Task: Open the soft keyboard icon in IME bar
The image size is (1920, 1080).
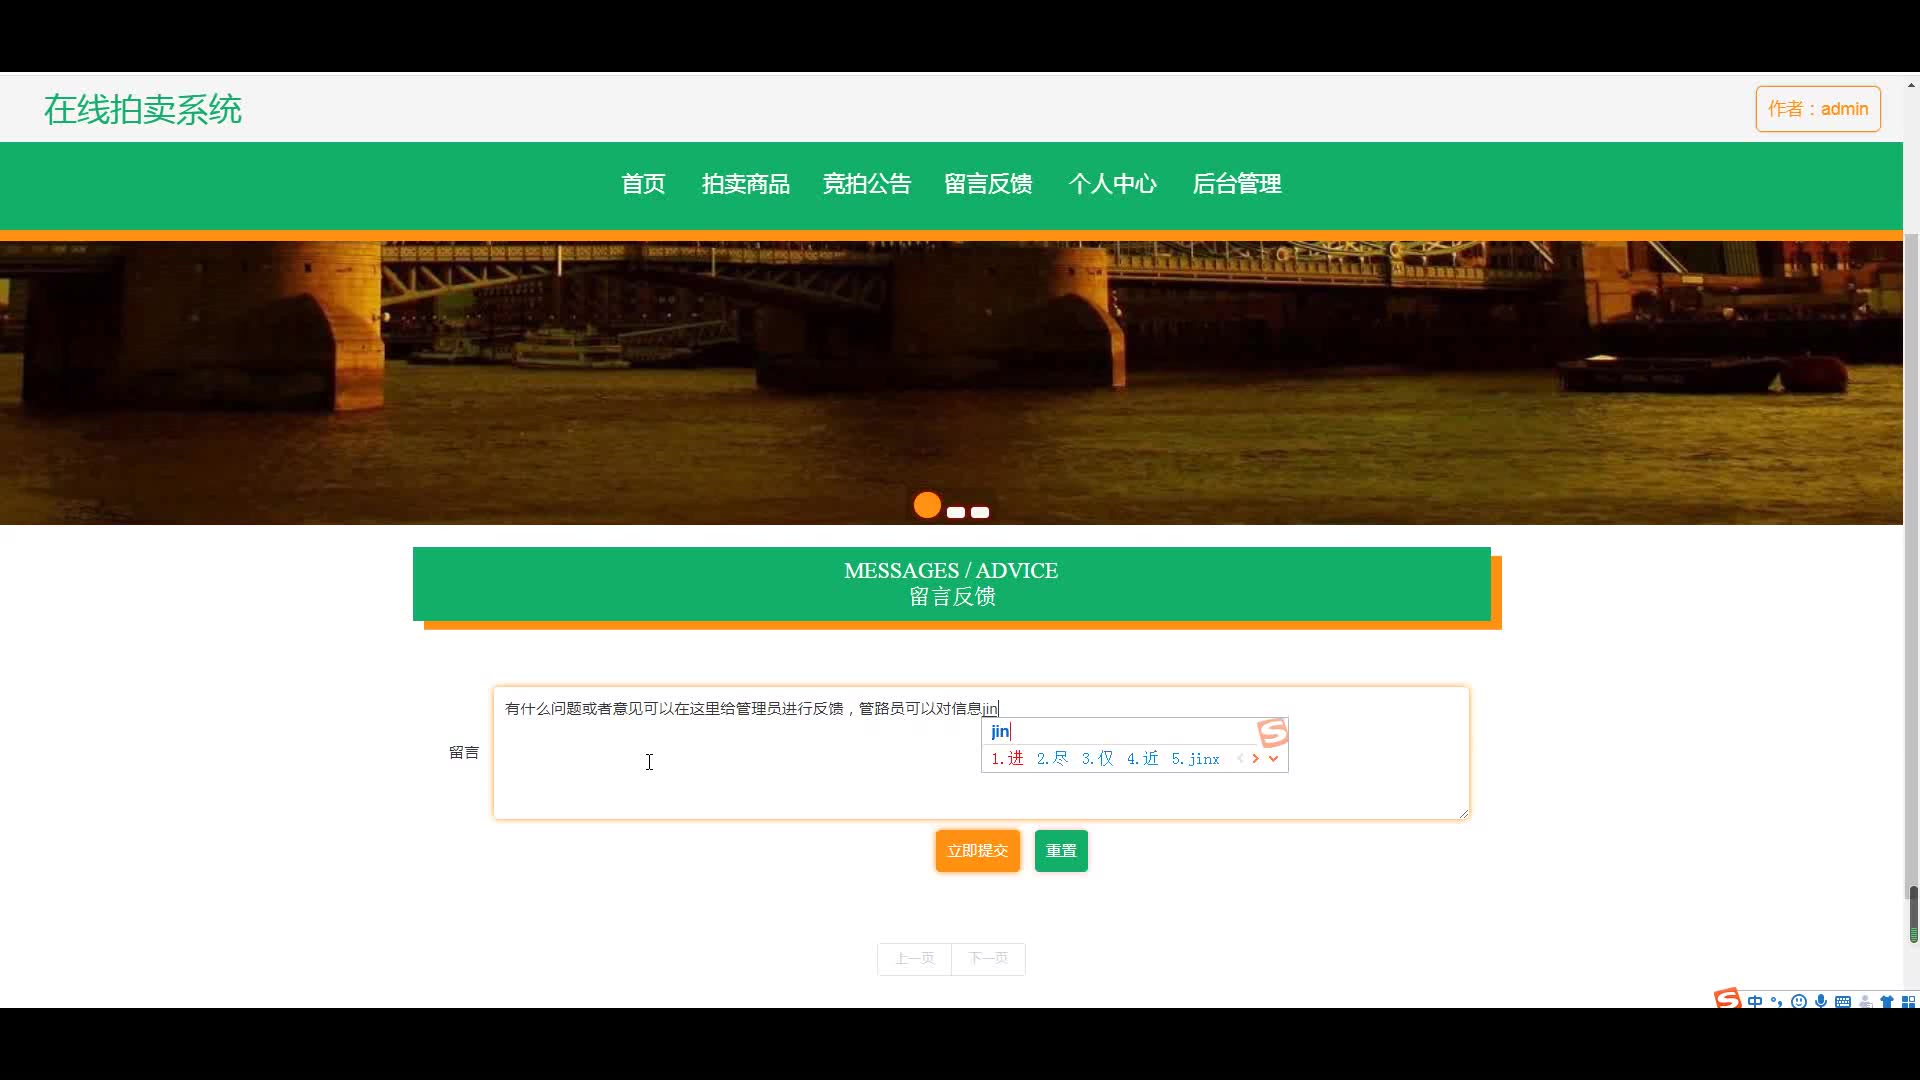Action: pyautogui.click(x=1843, y=1001)
